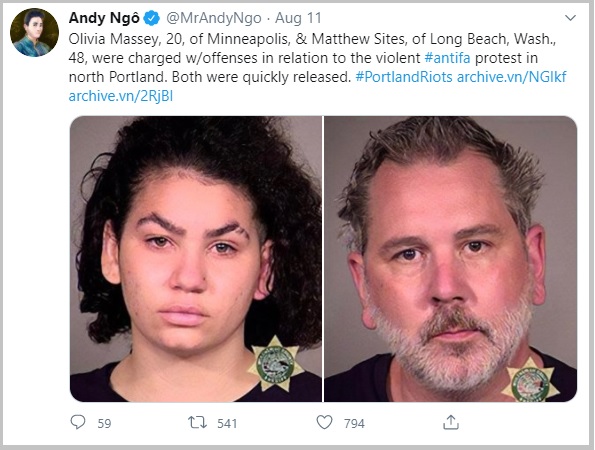Open the round profile avatar
This screenshot has height=450, width=595.
click(34, 33)
